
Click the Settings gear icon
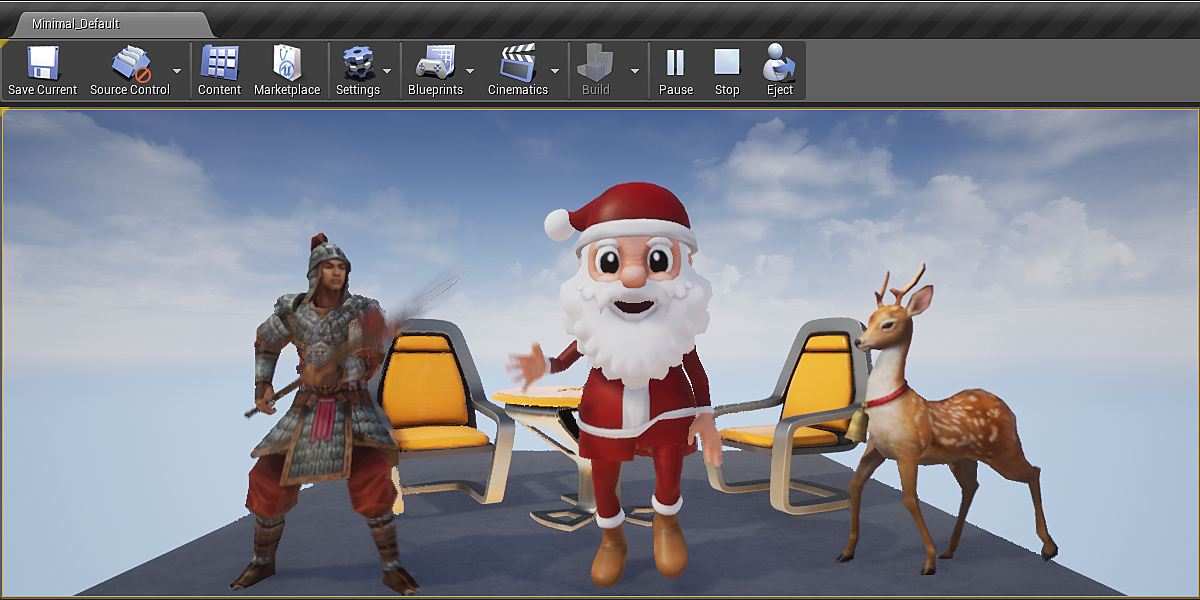(x=357, y=64)
